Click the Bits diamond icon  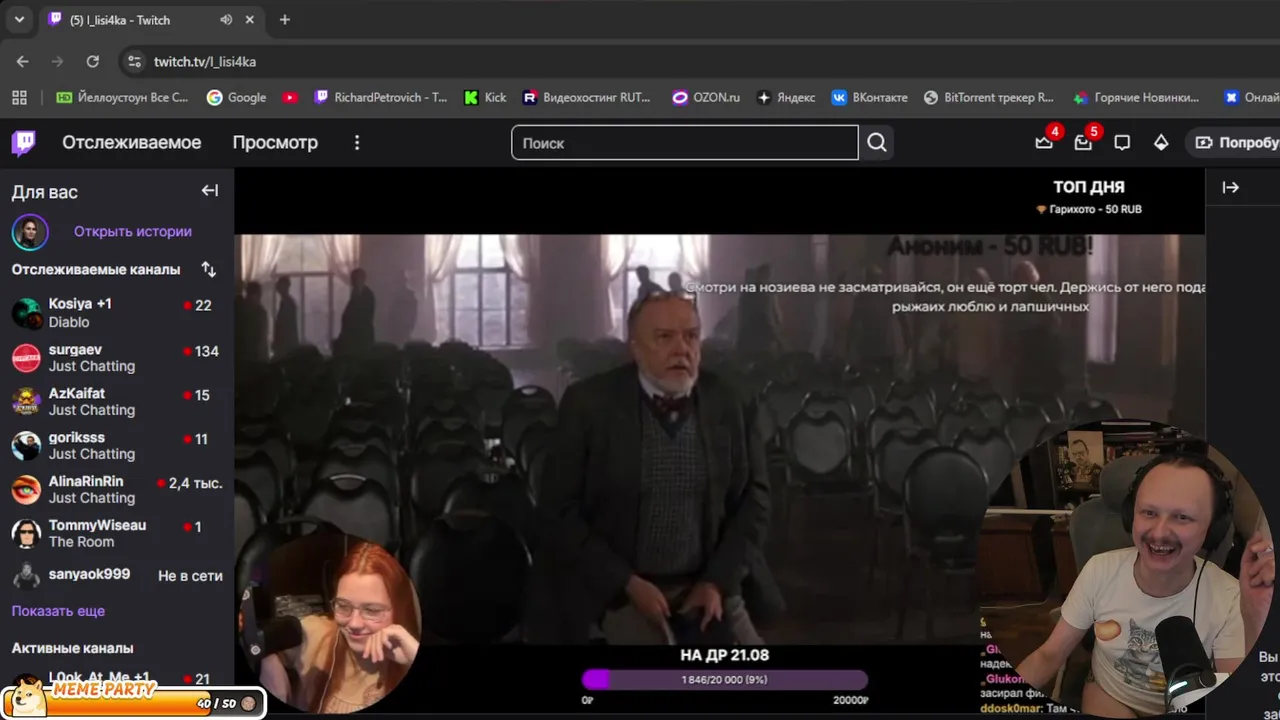(1161, 143)
